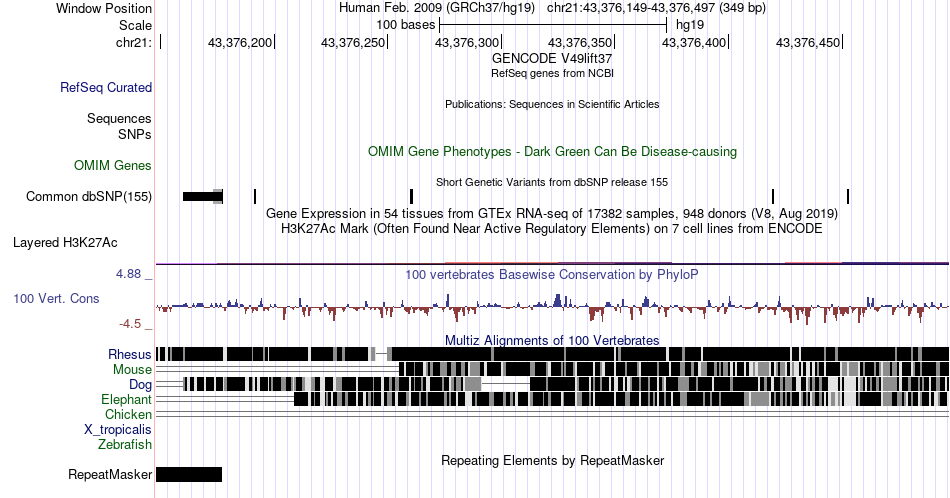The image size is (950, 498).
Task: Click dbSNP tick between 43,376,250 and 43,376,300
Action: coord(411,196)
